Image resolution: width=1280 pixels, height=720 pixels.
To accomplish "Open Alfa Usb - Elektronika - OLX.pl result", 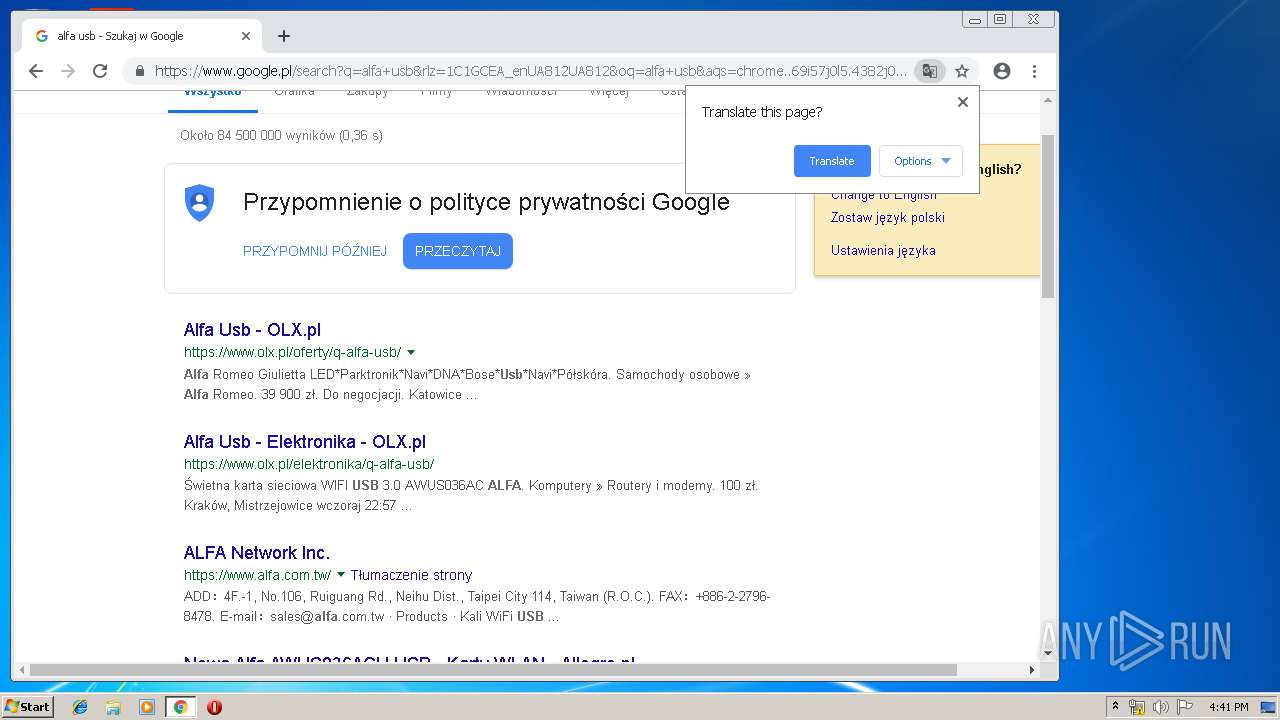I will [305, 442].
